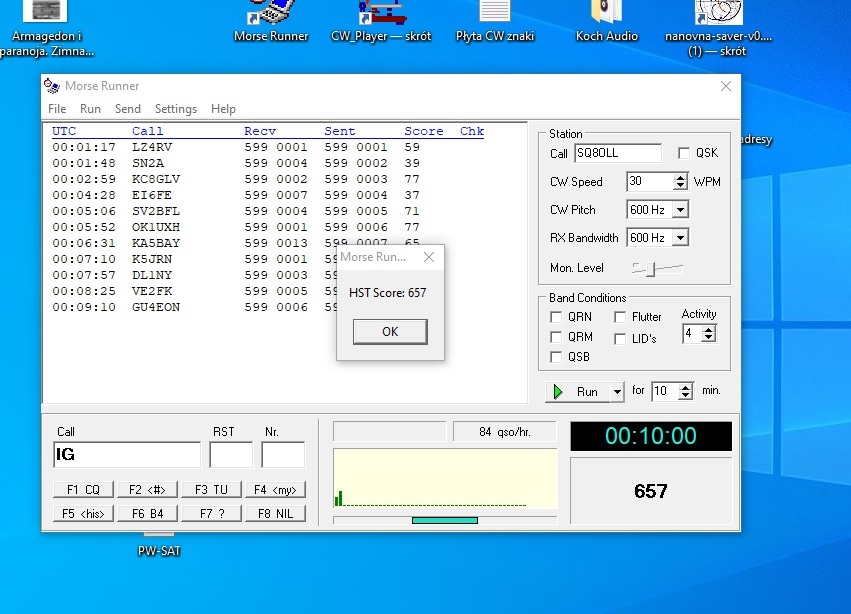Enable QRM band condition
This screenshot has height=614, width=851.
pos(556,337)
